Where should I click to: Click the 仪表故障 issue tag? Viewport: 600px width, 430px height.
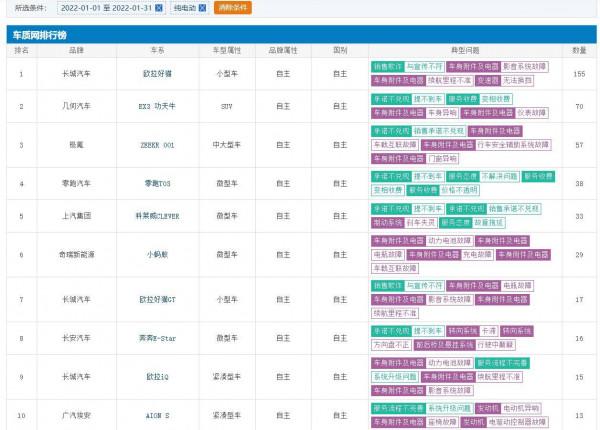tap(532, 113)
